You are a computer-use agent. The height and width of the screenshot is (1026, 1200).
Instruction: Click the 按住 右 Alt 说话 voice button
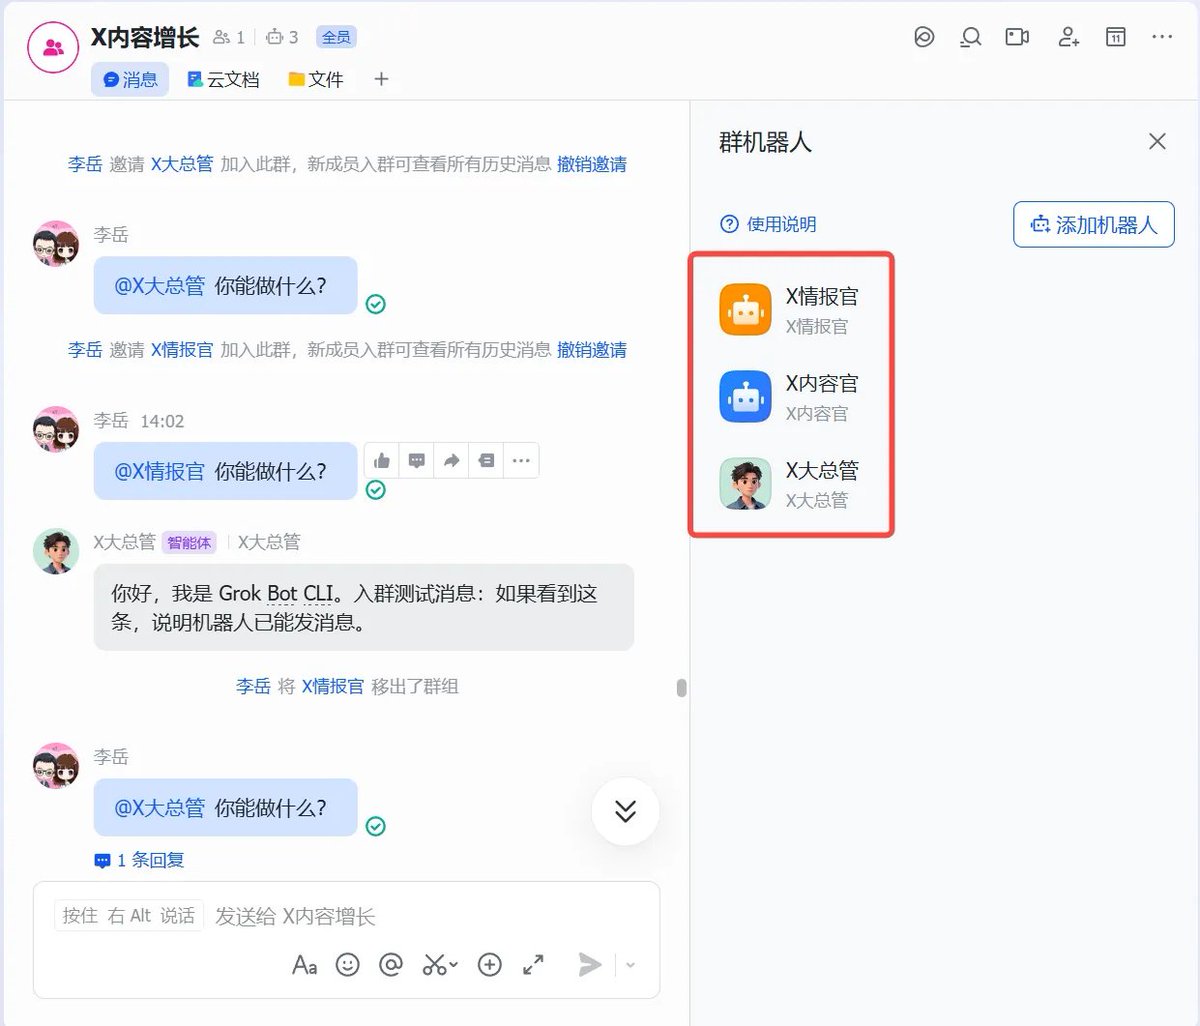(x=129, y=916)
